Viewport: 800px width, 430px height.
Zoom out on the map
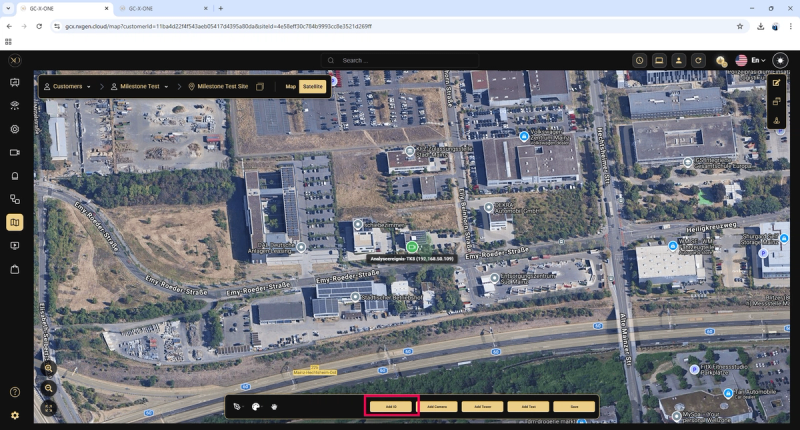pyautogui.click(x=48, y=388)
